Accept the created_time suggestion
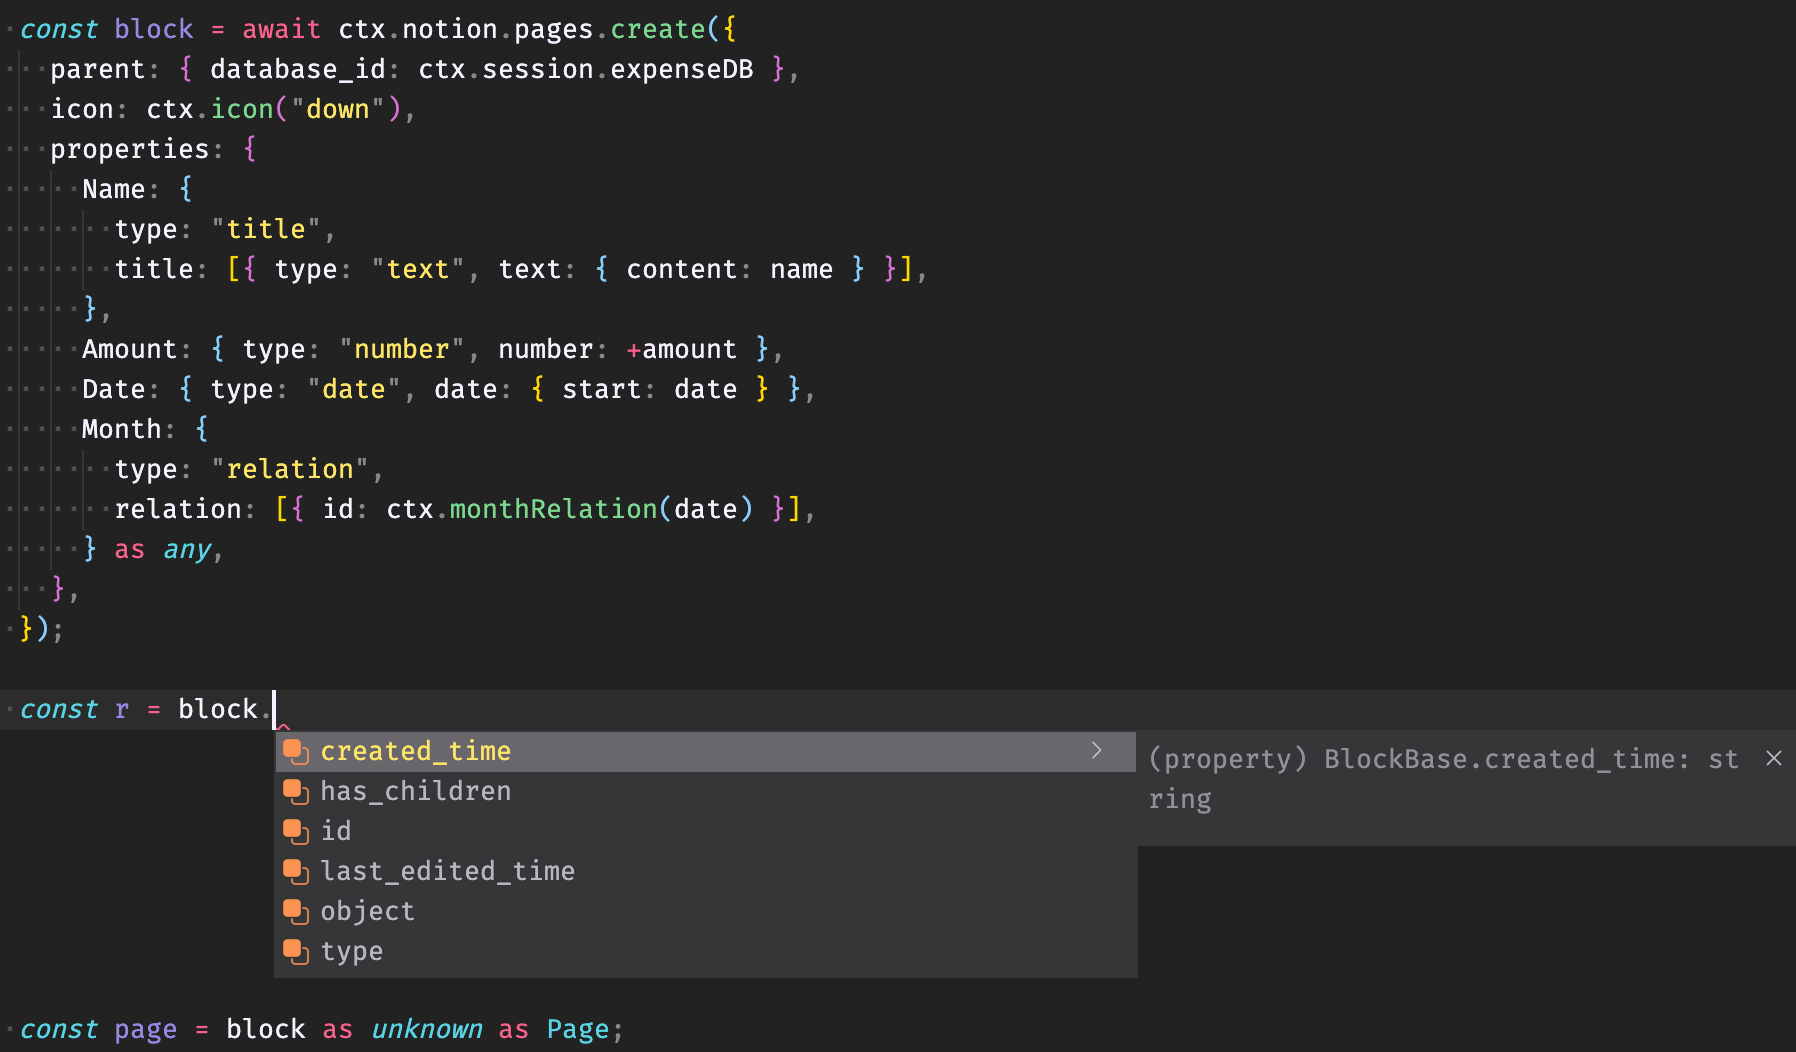Viewport: 1796px width, 1052px height. point(416,751)
